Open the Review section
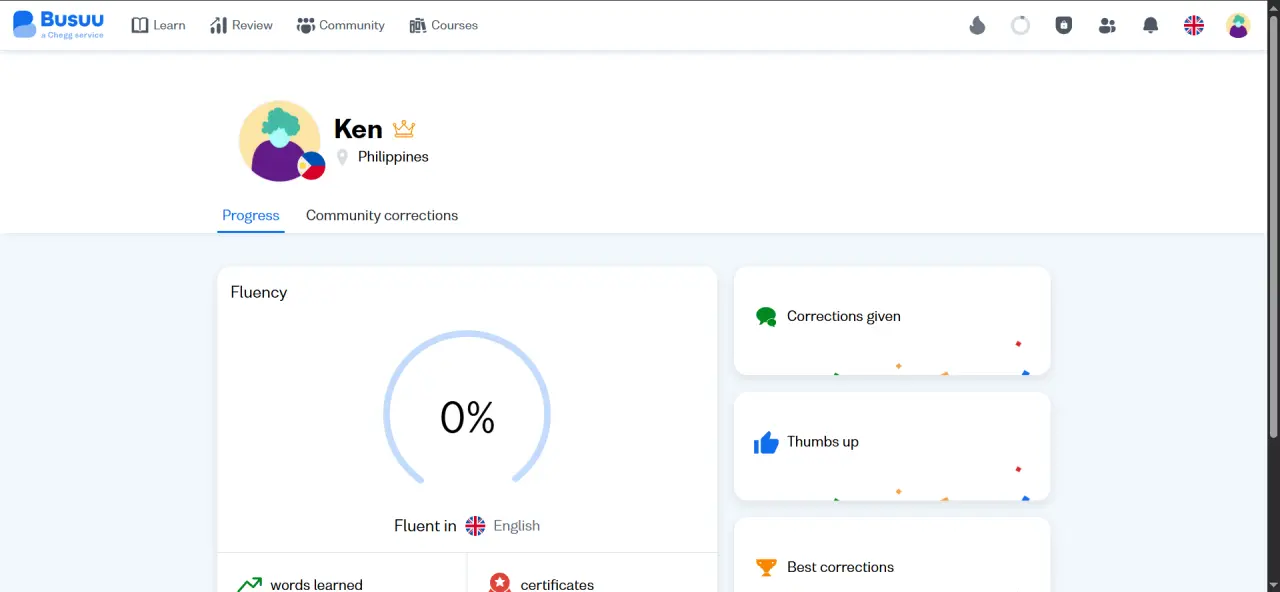Viewport: 1280px width, 592px height. click(x=241, y=25)
